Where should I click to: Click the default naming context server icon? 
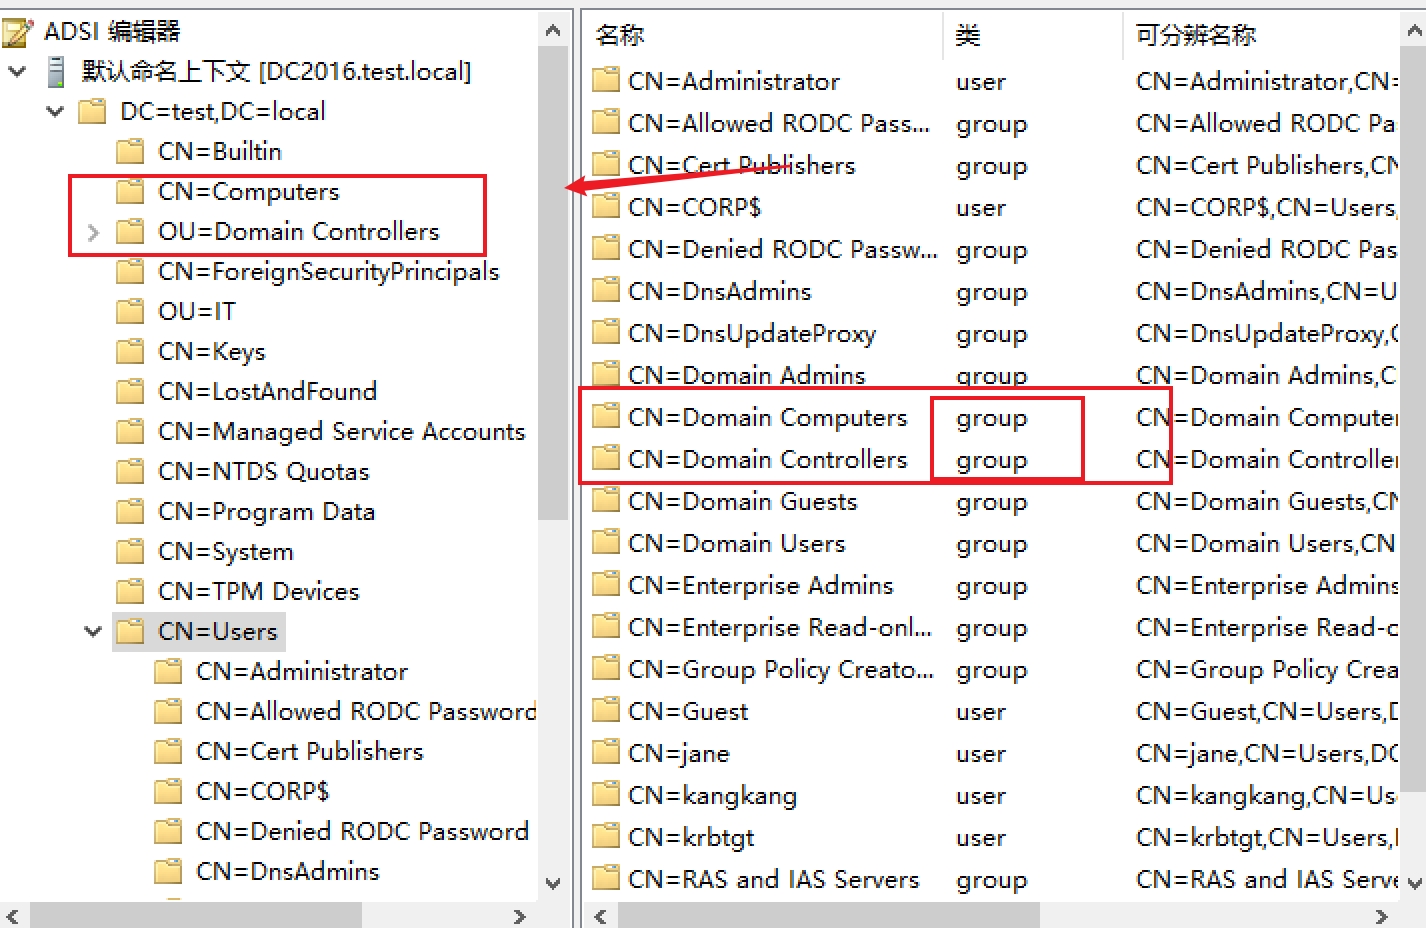click(x=57, y=72)
